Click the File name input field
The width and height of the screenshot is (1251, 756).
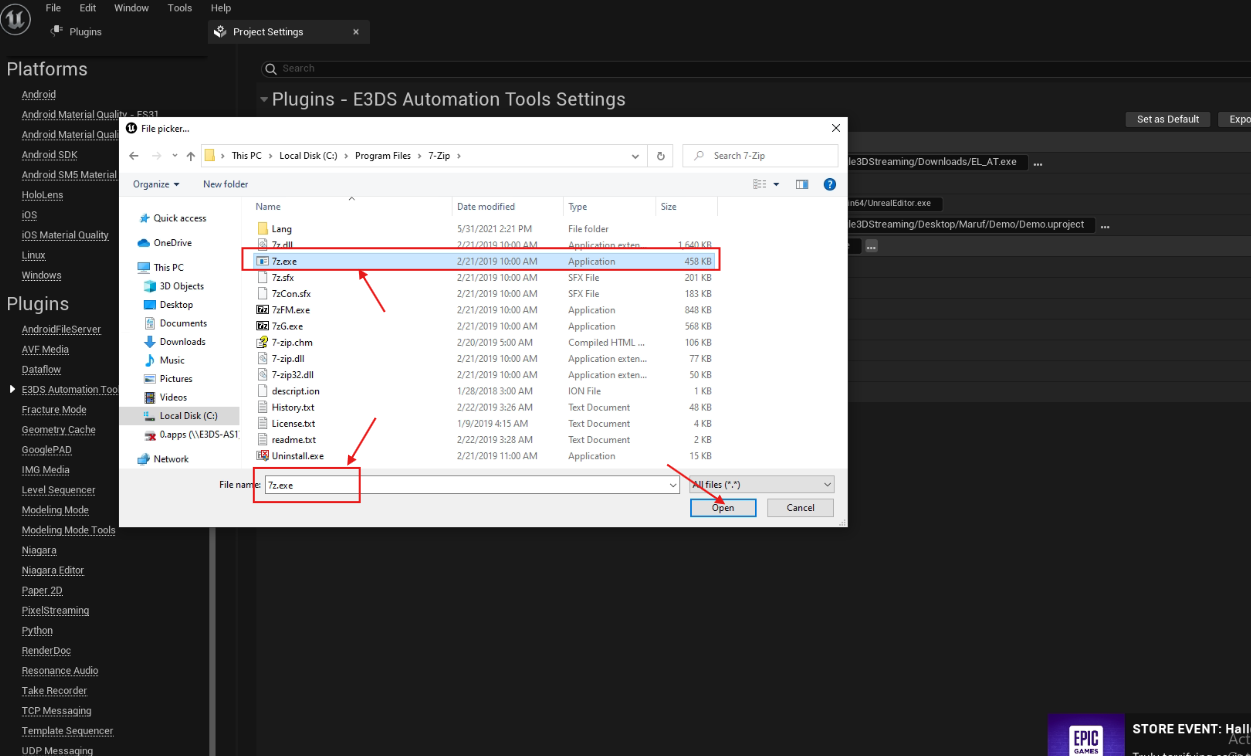coord(470,484)
